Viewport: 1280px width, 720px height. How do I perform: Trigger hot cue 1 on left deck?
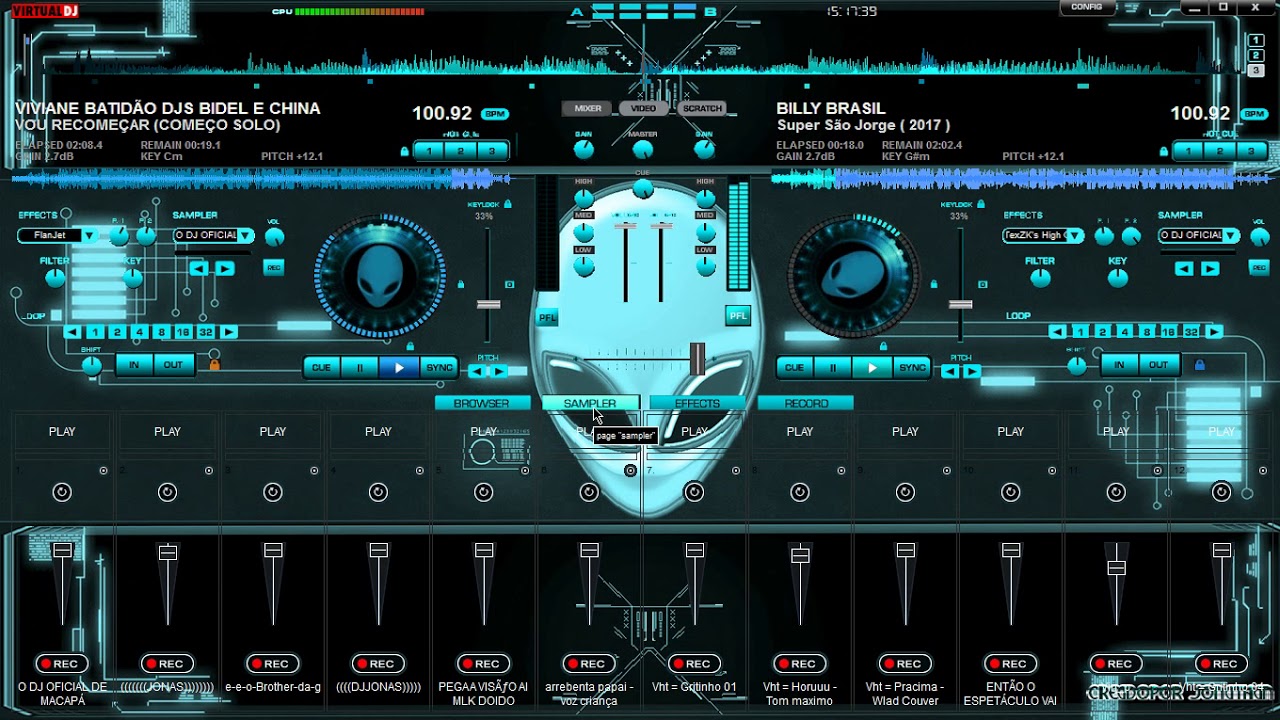click(x=429, y=151)
